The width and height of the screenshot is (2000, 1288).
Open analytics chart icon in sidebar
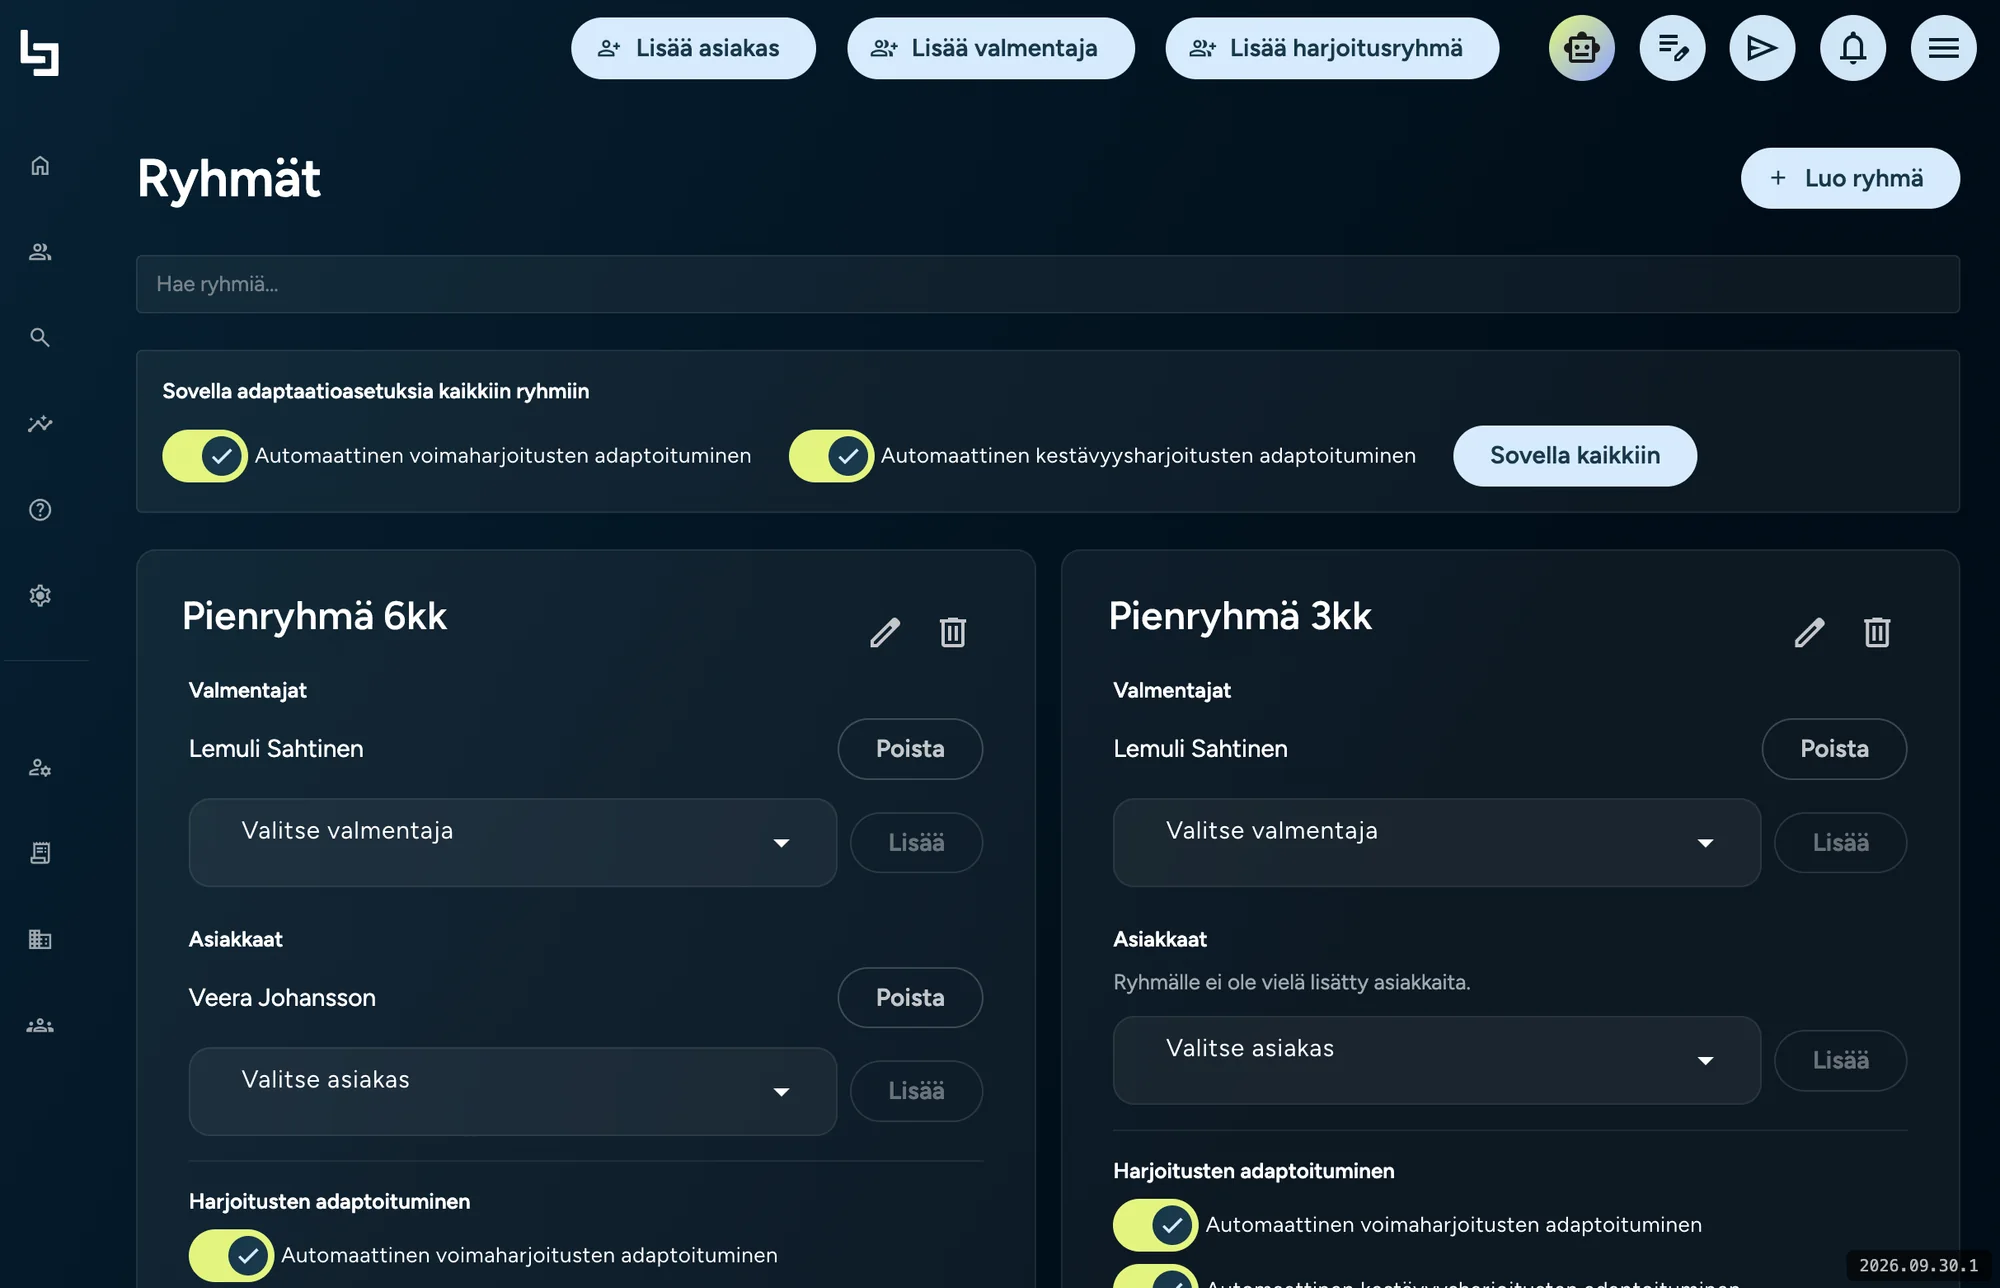[40, 424]
